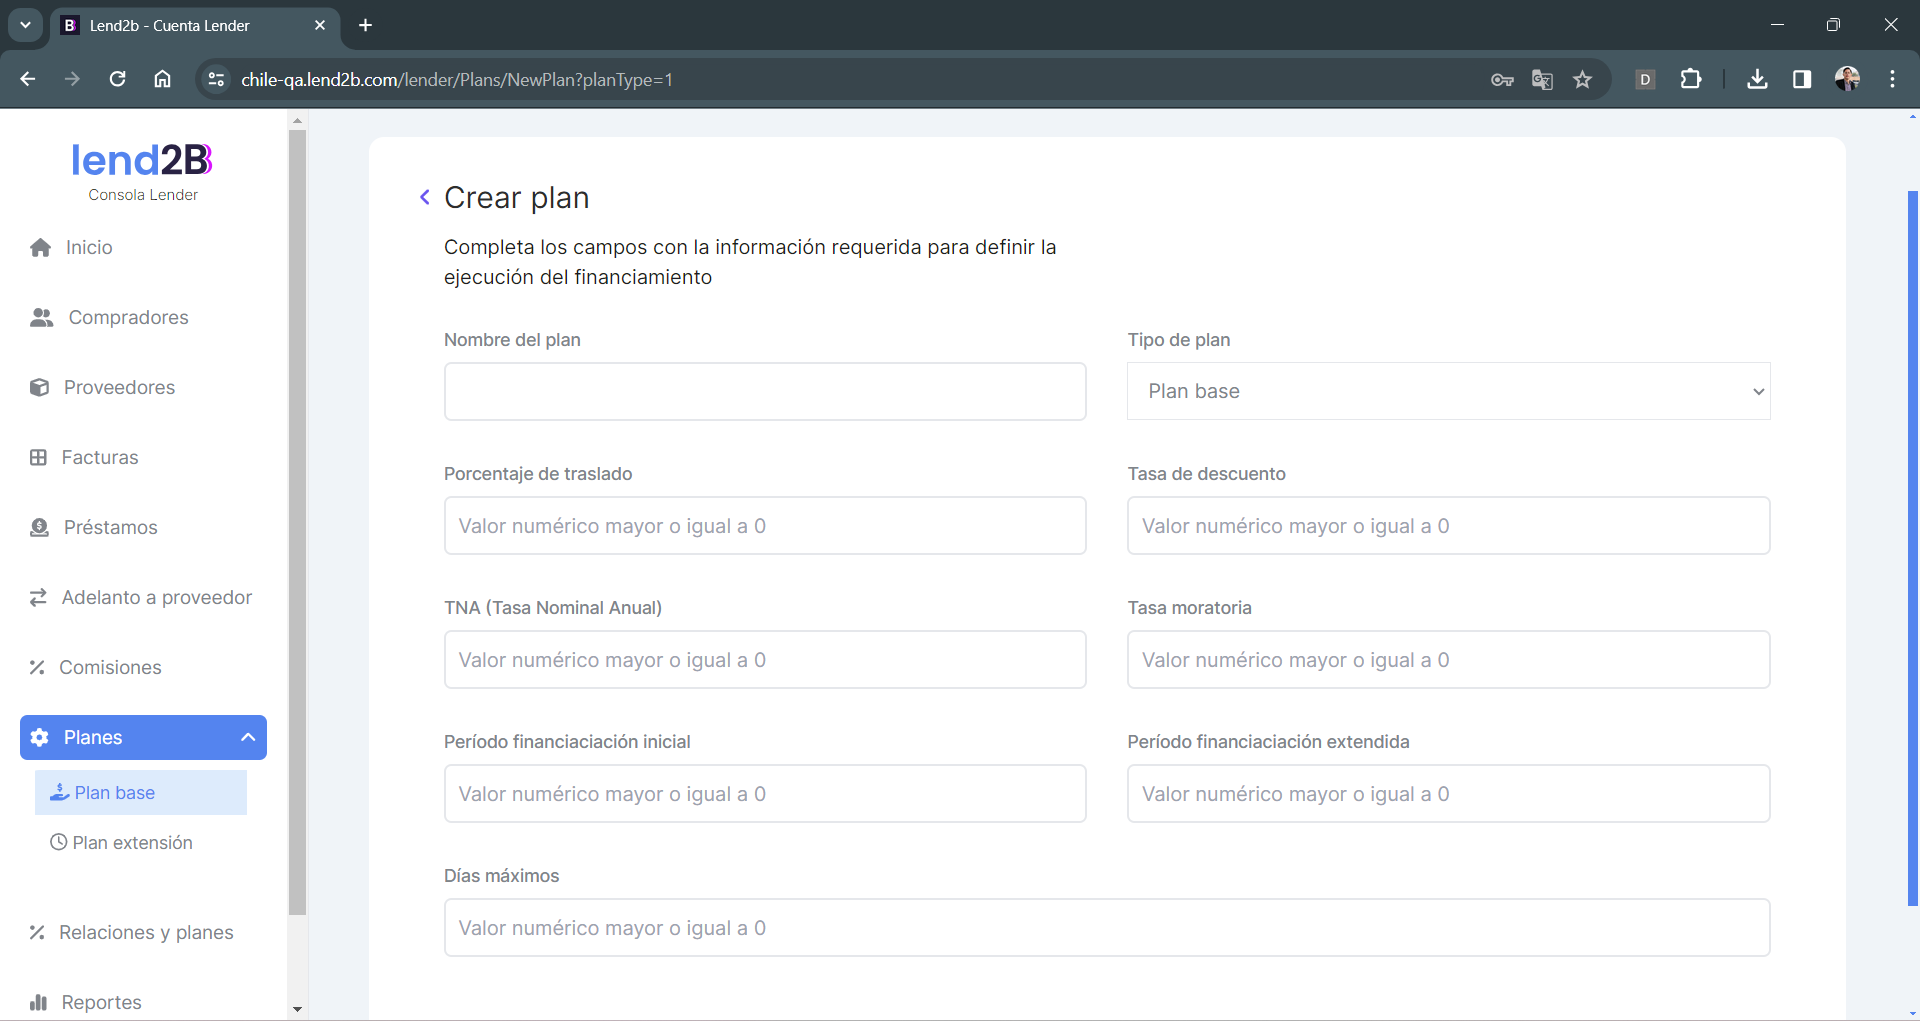Click the Préstamos money icon

pyautogui.click(x=39, y=528)
